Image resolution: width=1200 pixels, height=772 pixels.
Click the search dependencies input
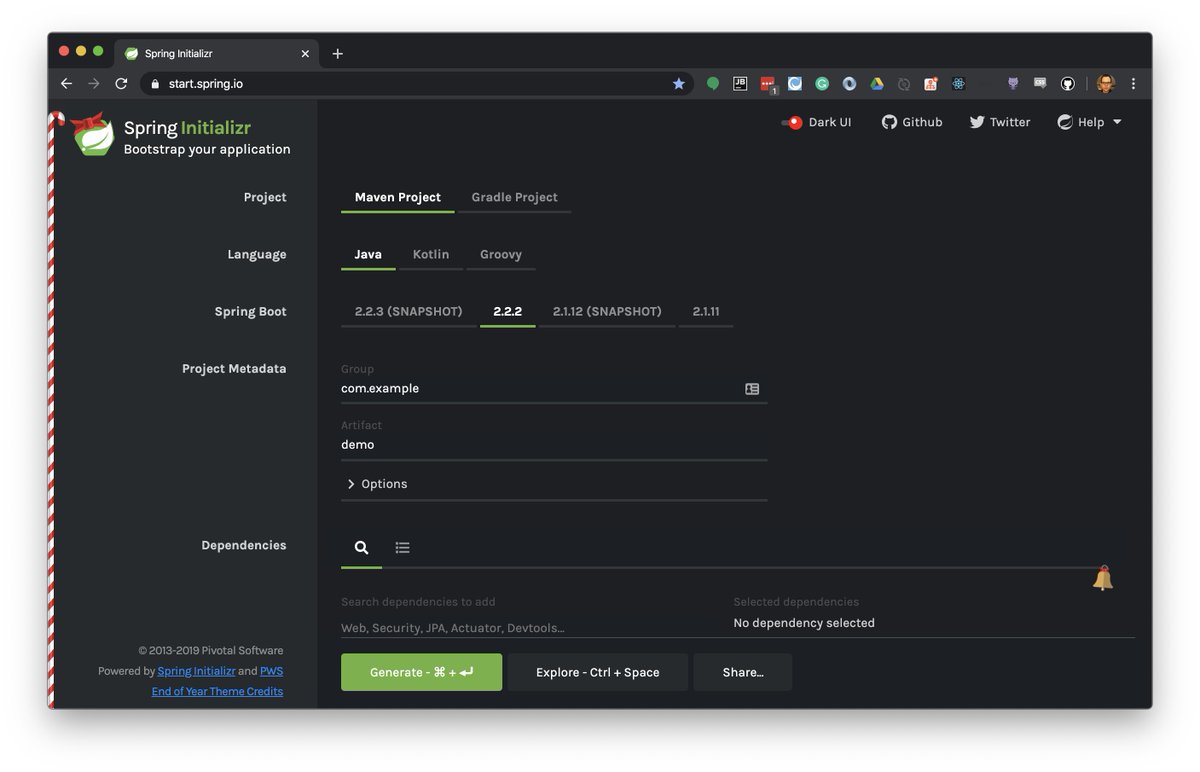coord(530,628)
